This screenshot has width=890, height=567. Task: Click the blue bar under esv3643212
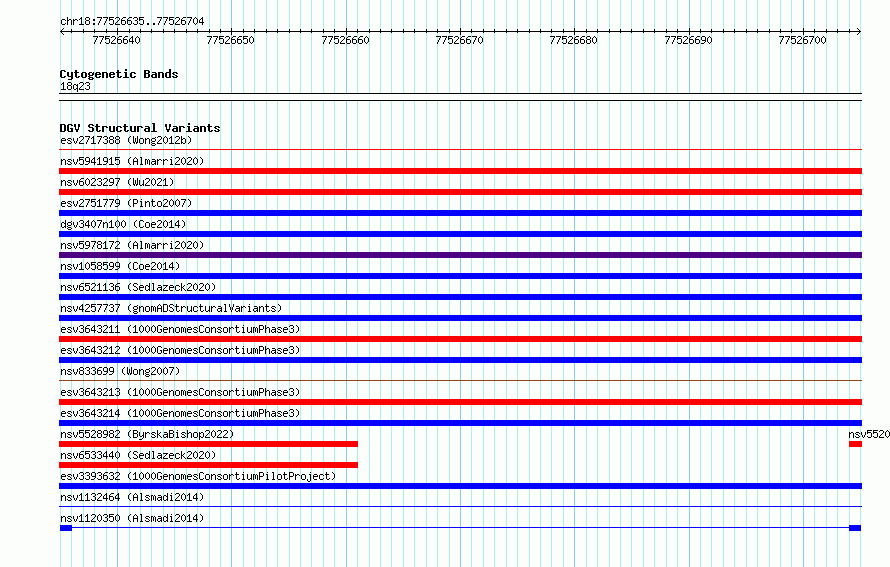click(460, 360)
